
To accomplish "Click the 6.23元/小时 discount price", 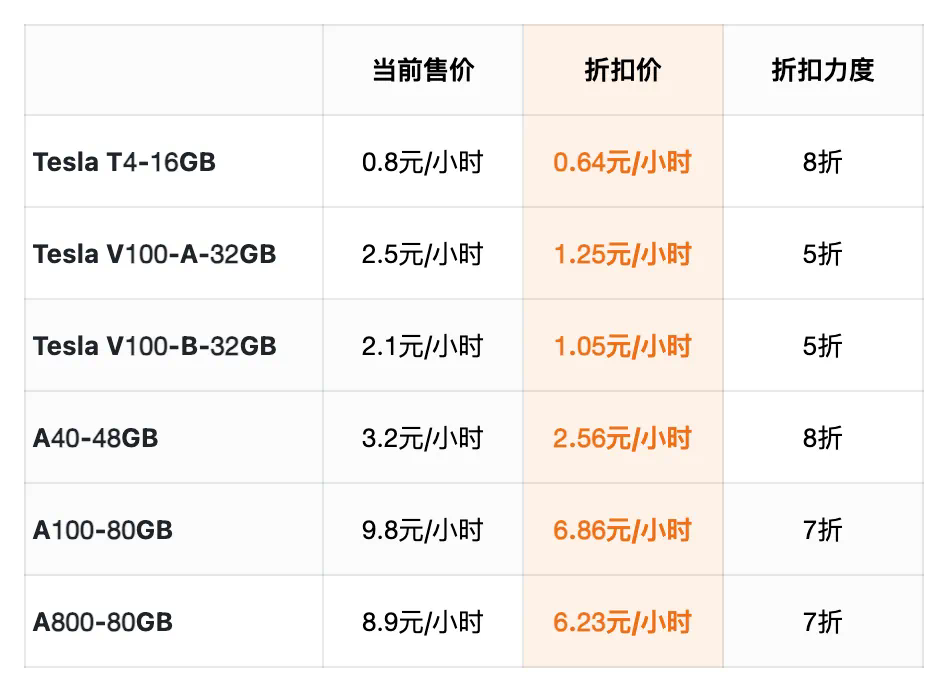I will tap(622, 622).
